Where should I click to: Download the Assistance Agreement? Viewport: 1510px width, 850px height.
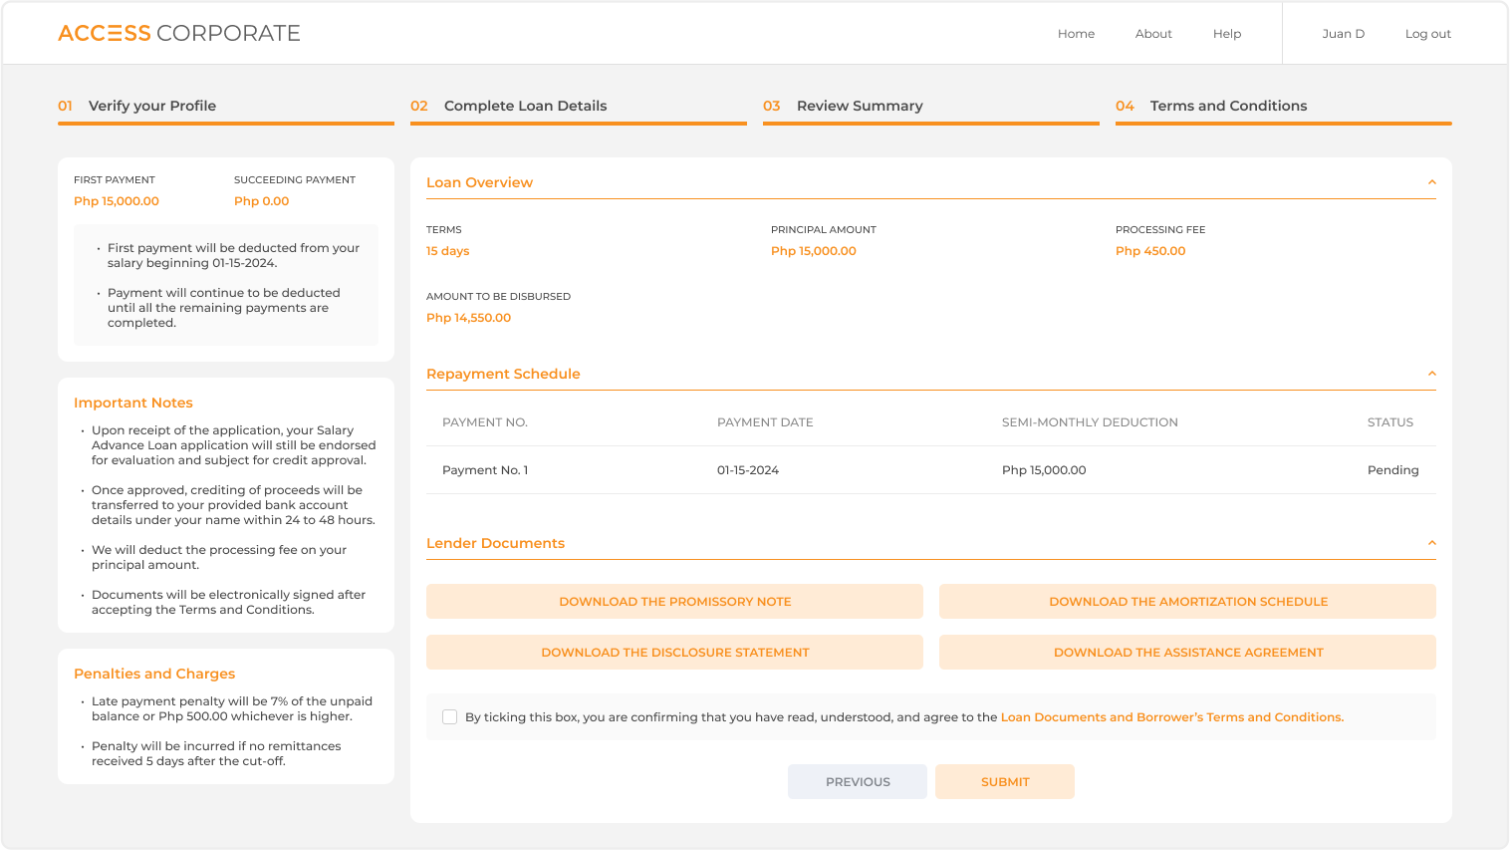coord(1188,652)
